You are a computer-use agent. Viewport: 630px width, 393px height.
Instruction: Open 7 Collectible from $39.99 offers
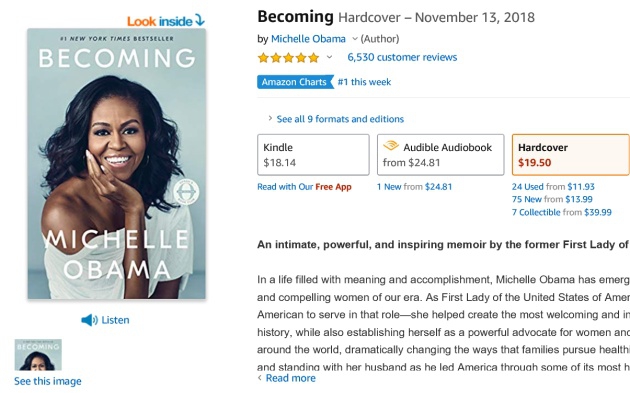coord(562,212)
